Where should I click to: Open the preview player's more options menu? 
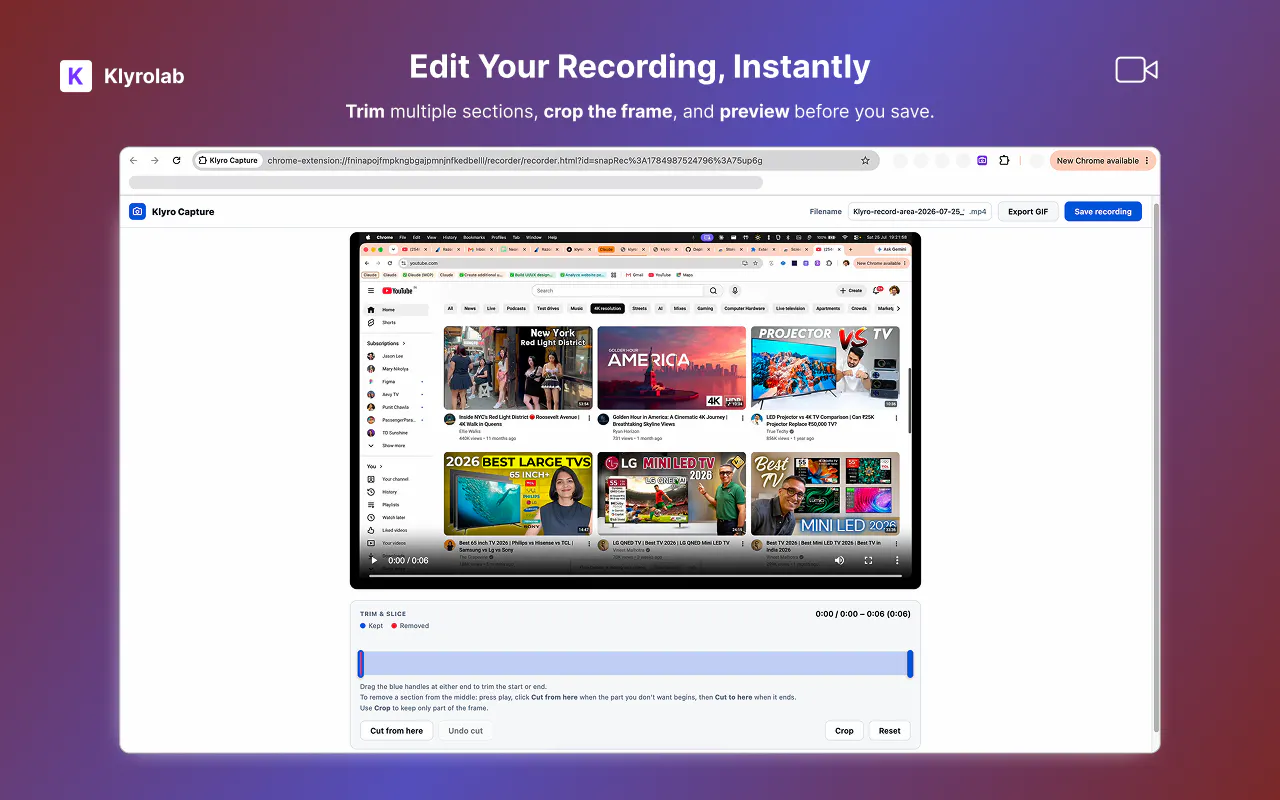(897, 561)
